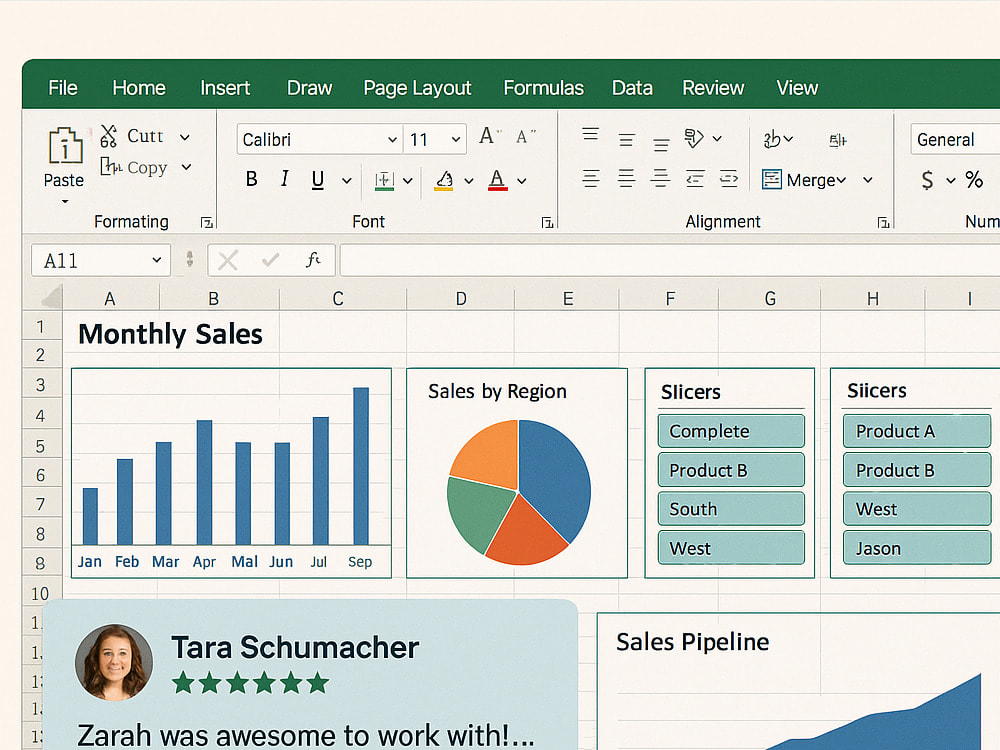
Task: Toggle Bold formatting
Action: tap(251, 179)
